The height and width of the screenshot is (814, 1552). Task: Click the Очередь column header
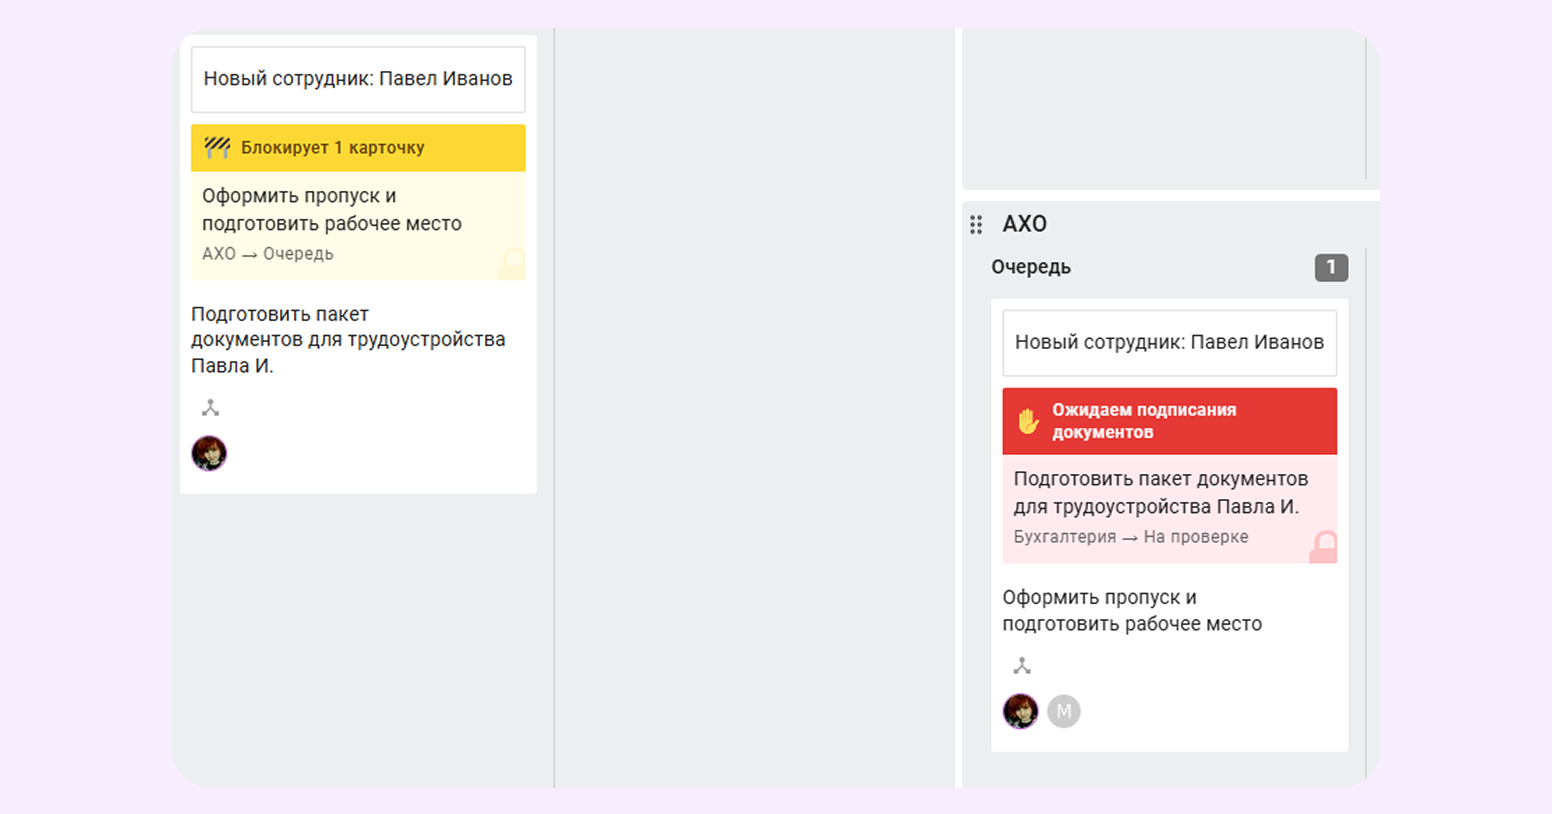(x=1031, y=267)
